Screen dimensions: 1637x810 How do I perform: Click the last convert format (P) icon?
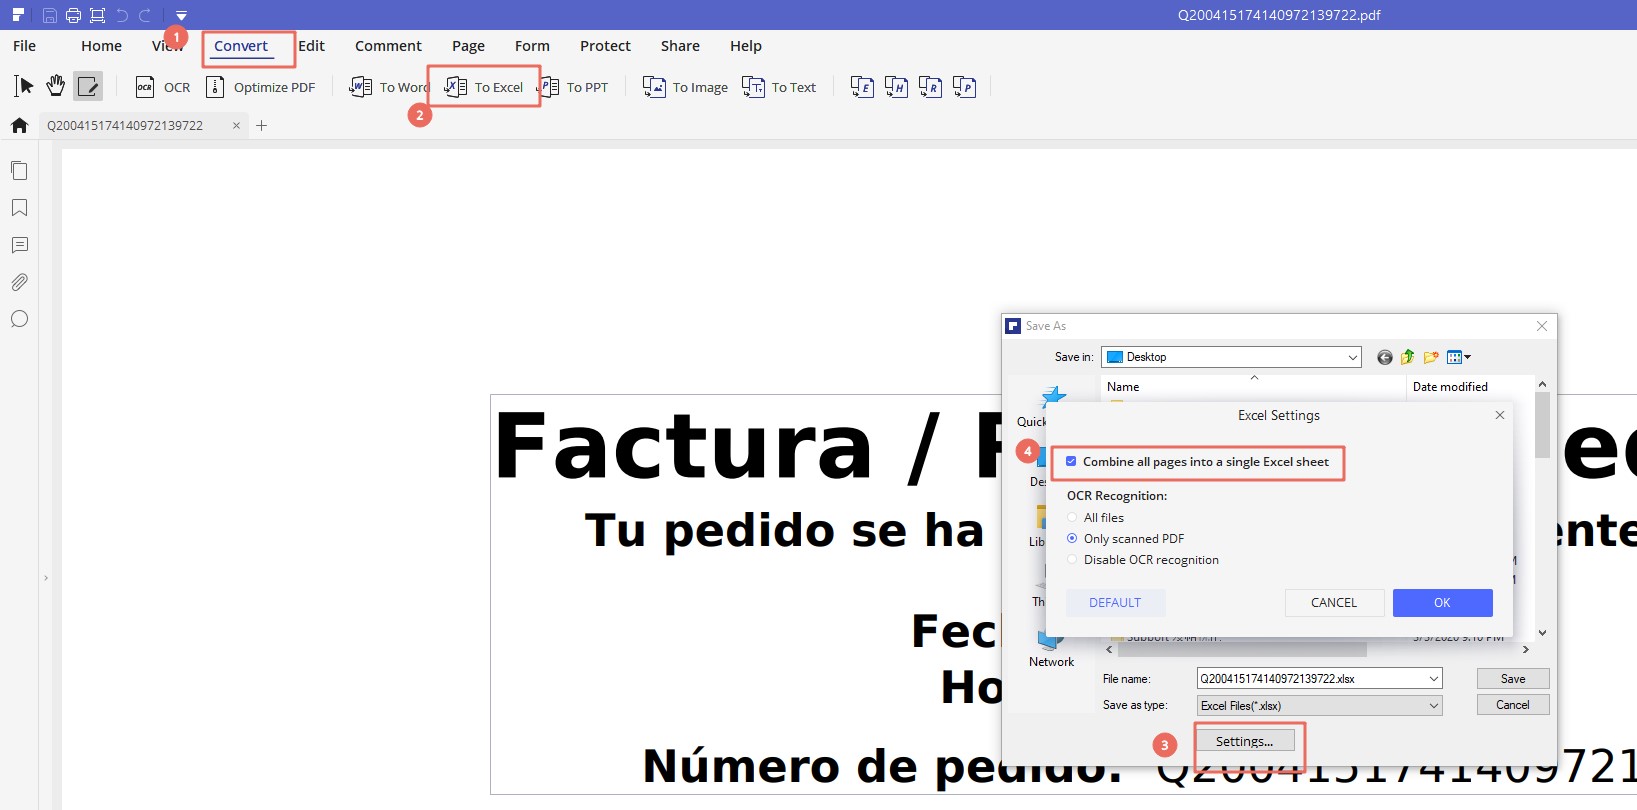pyautogui.click(x=964, y=87)
